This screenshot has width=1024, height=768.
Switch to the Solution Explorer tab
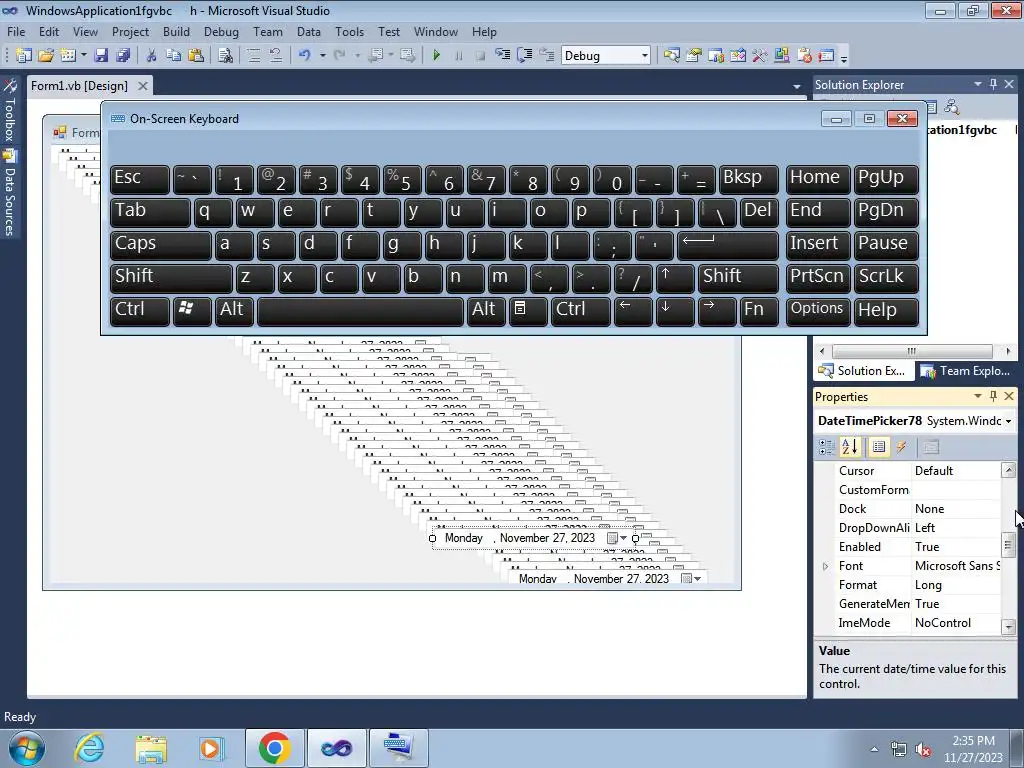coord(862,371)
